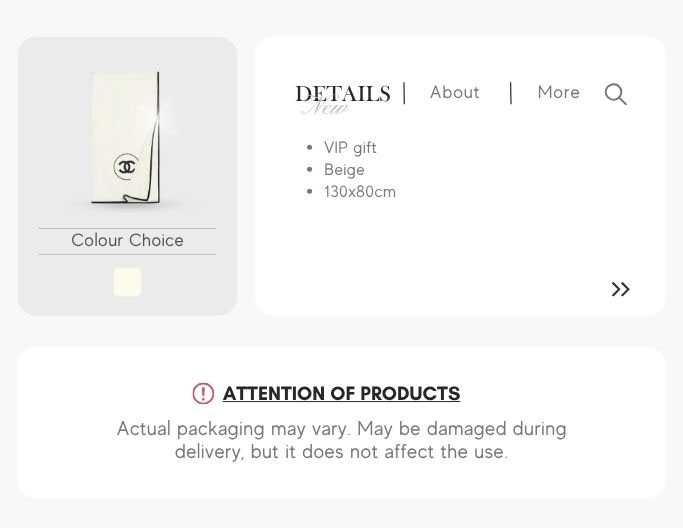Select the DETAILS heading tab

[x=343, y=93]
